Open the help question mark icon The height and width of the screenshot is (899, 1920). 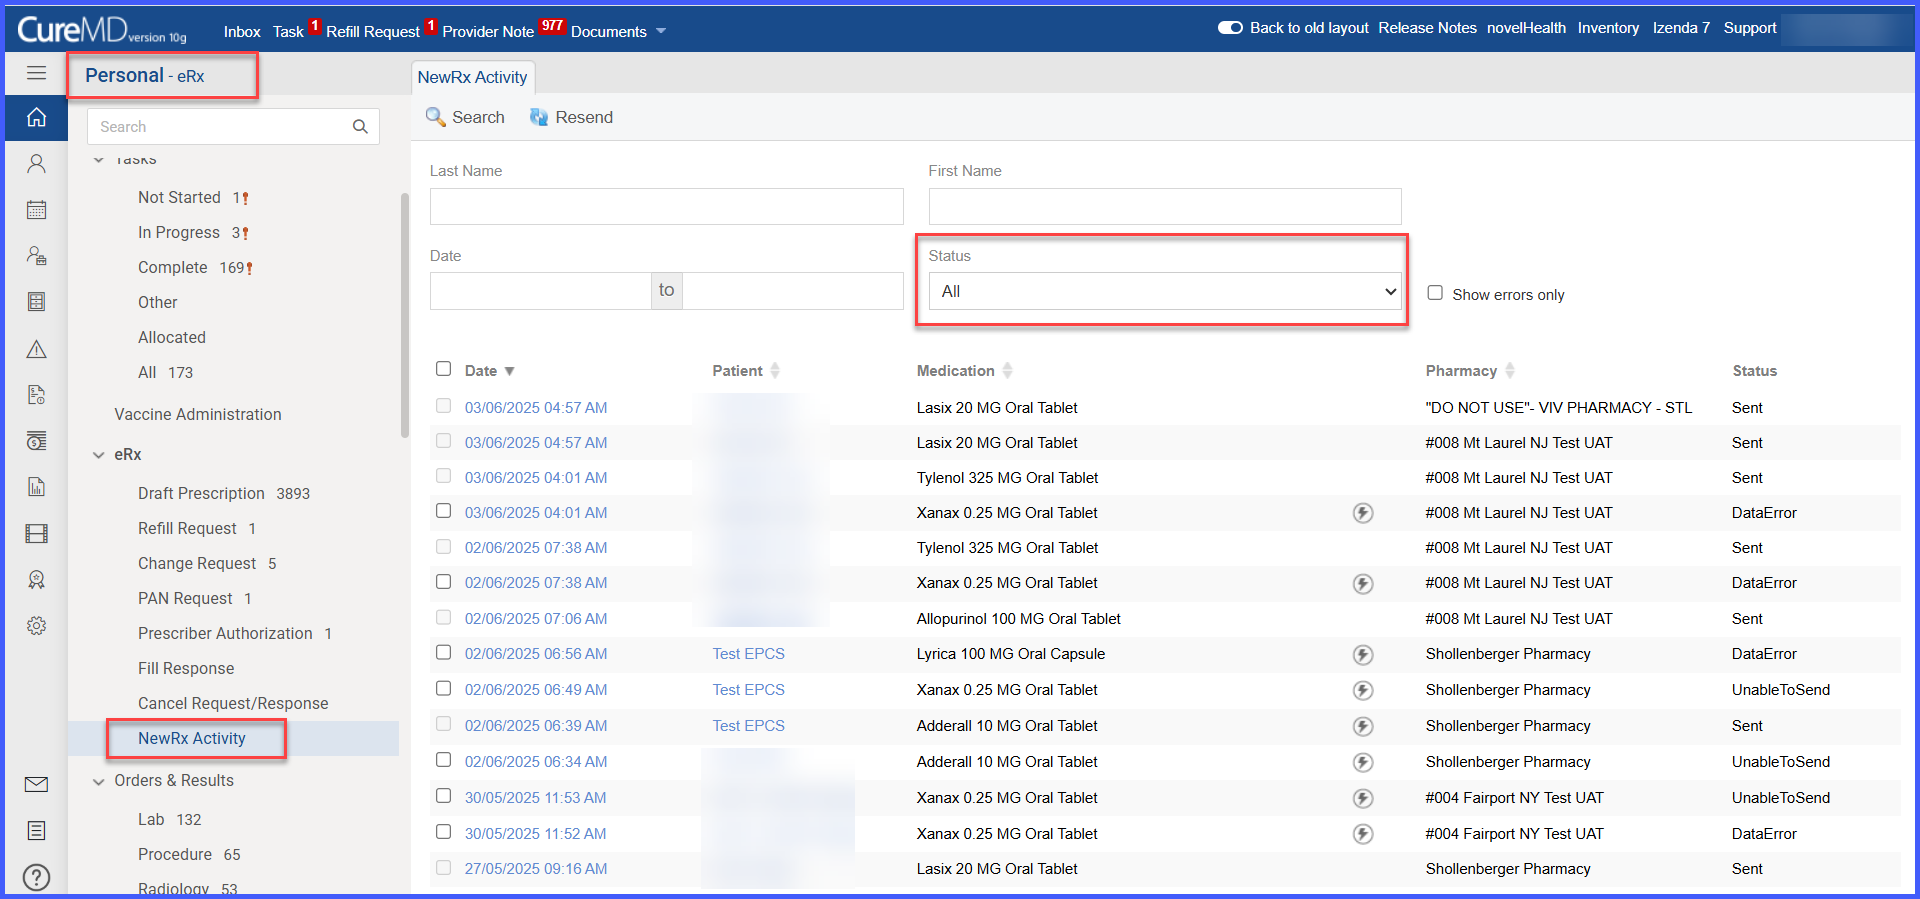pyautogui.click(x=36, y=877)
